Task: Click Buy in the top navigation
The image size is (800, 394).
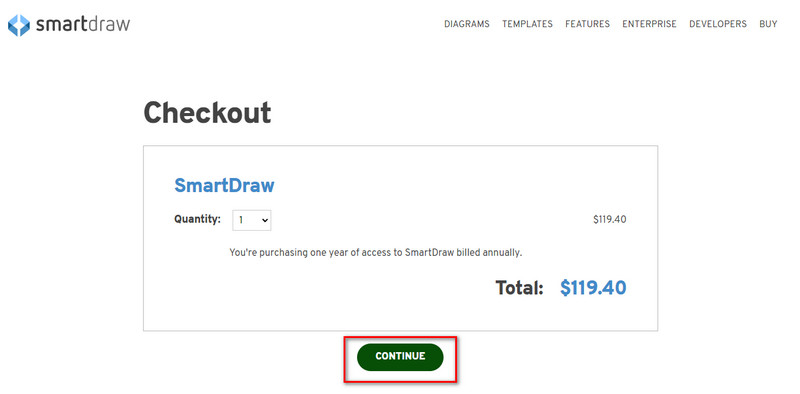Action: point(768,24)
